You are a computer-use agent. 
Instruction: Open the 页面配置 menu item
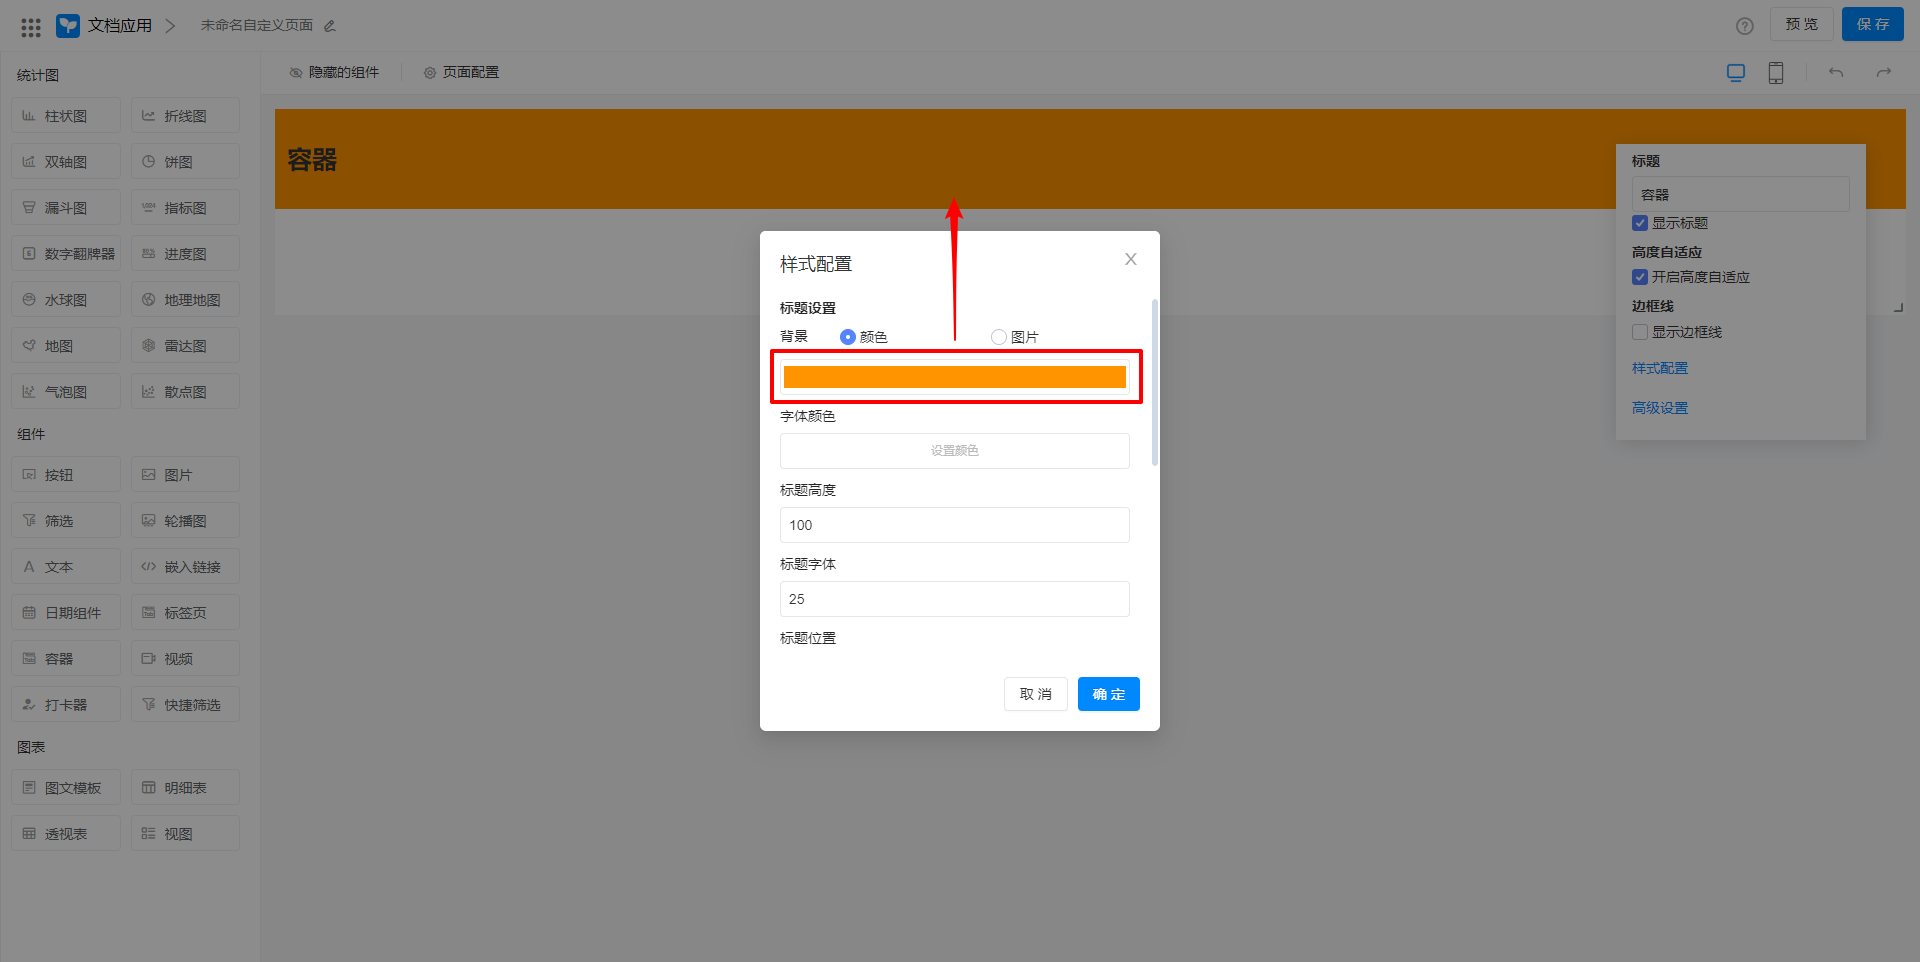[x=461, y=73]
